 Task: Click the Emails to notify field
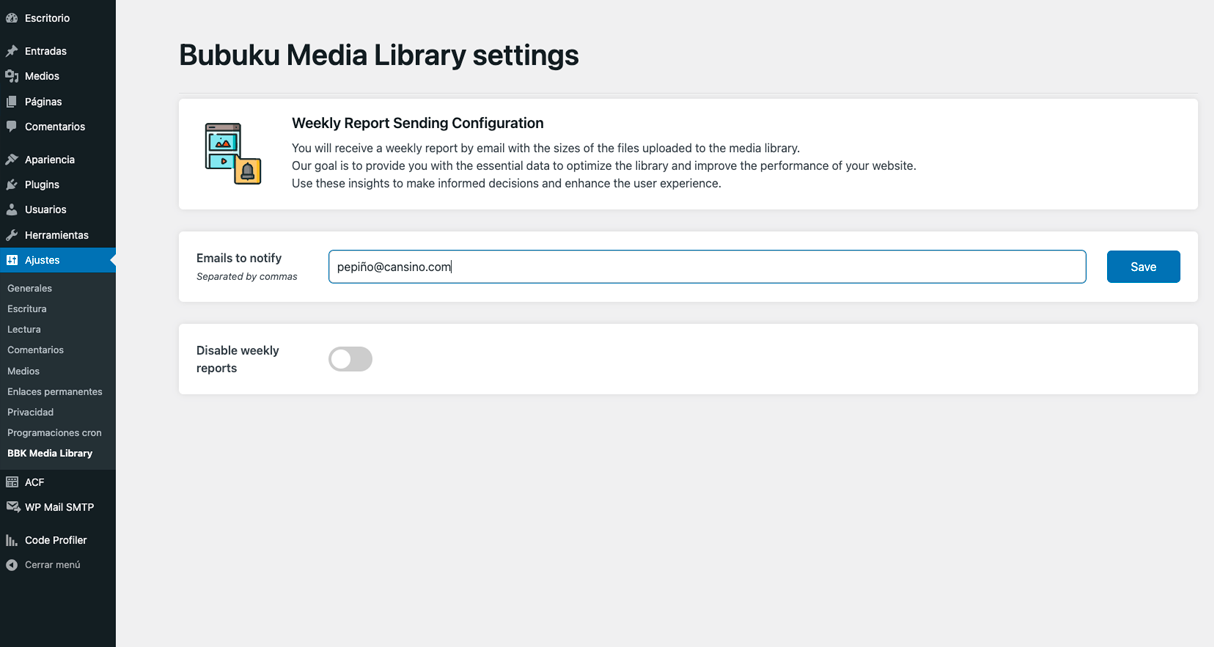[x=706, y=267]
